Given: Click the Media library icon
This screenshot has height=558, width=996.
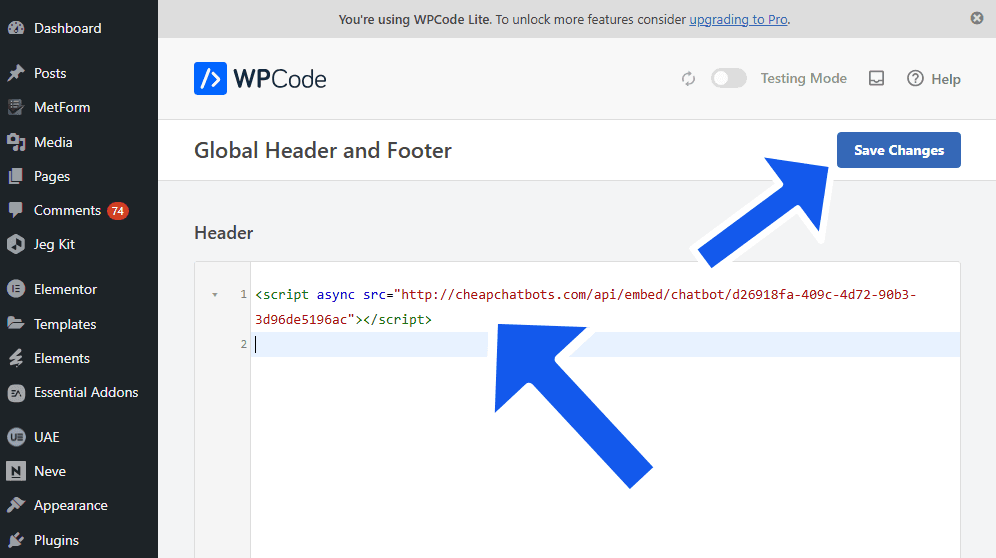Looking at the screenshot, I should pyautogui.click(x=16, y=142).
